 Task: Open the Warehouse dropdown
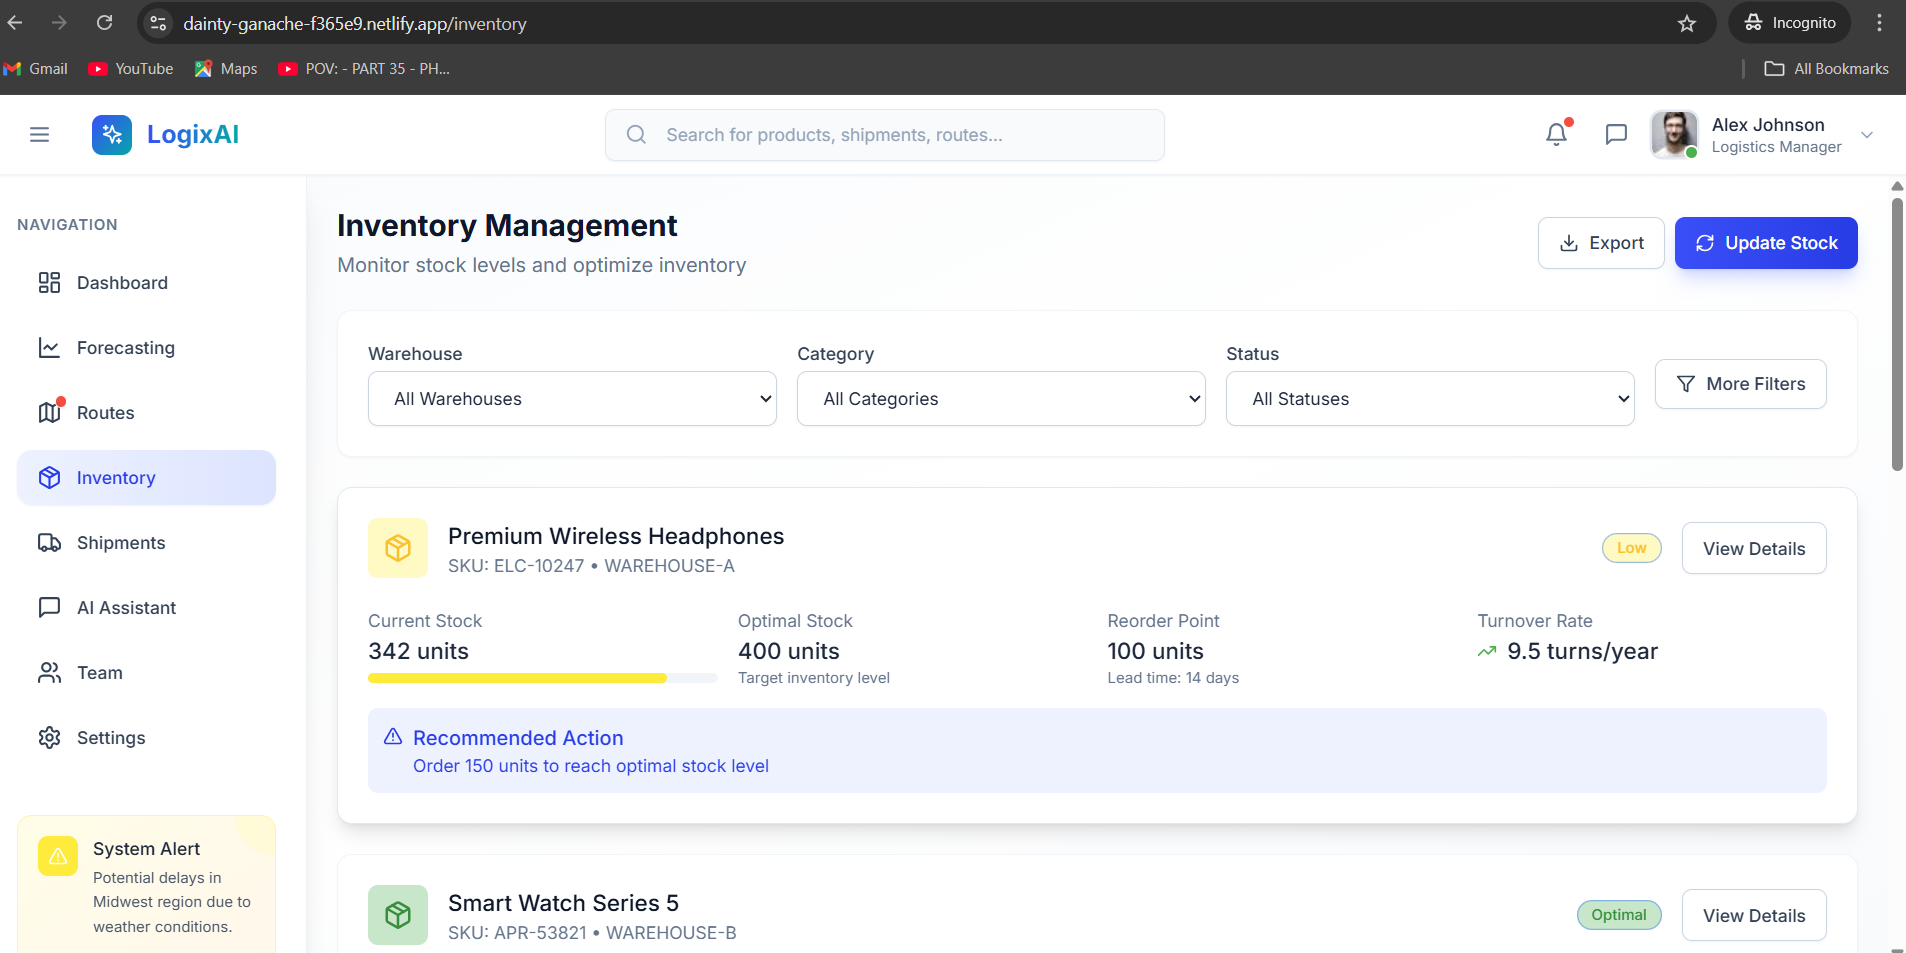point(572,399)
